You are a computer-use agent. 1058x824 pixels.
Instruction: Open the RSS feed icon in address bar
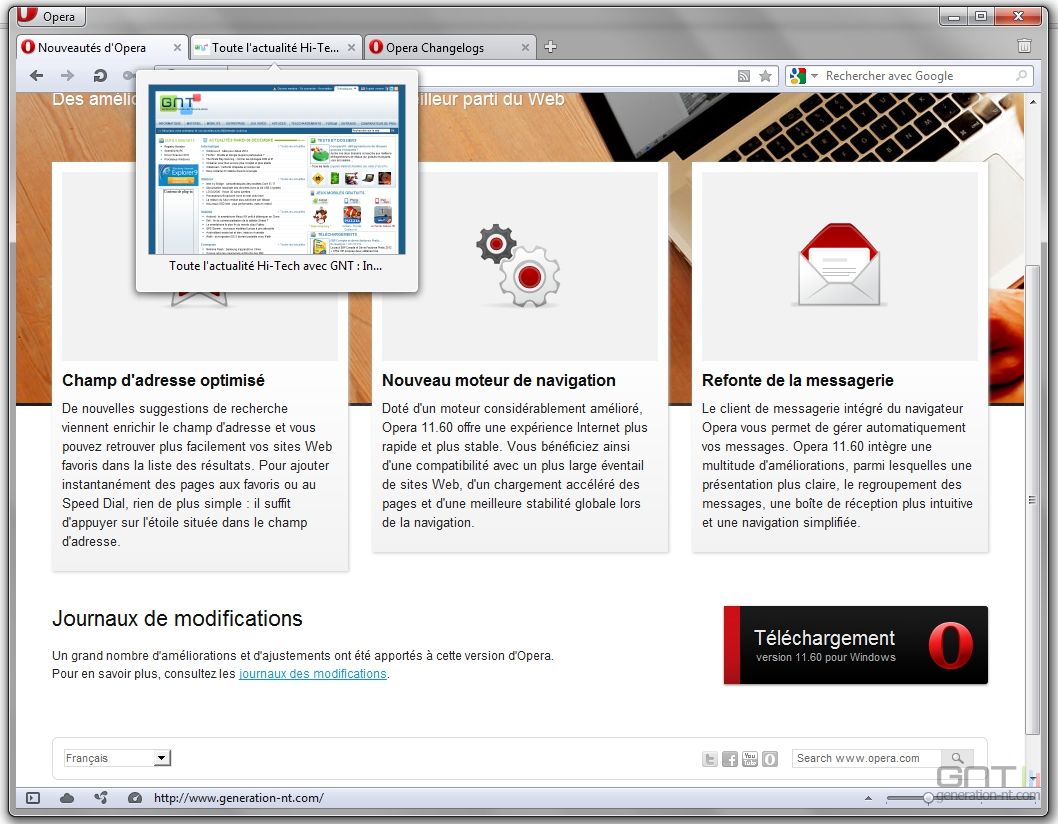tap(743, 76)
